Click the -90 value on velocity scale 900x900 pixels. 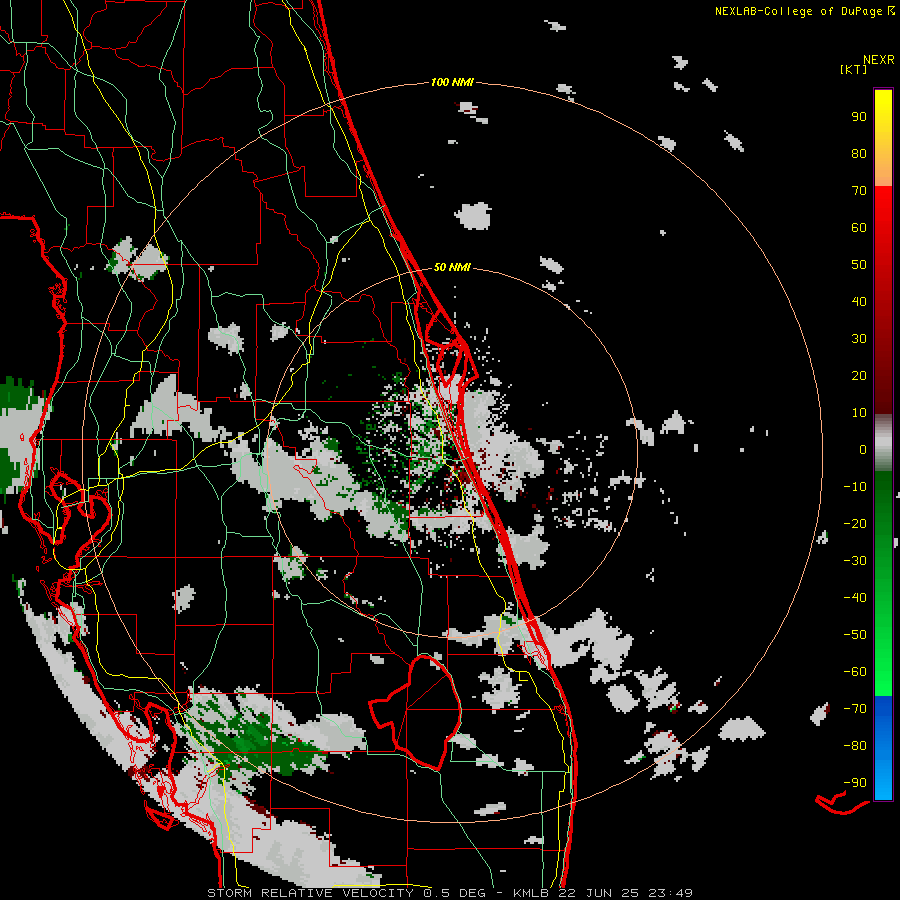(855, 782)
